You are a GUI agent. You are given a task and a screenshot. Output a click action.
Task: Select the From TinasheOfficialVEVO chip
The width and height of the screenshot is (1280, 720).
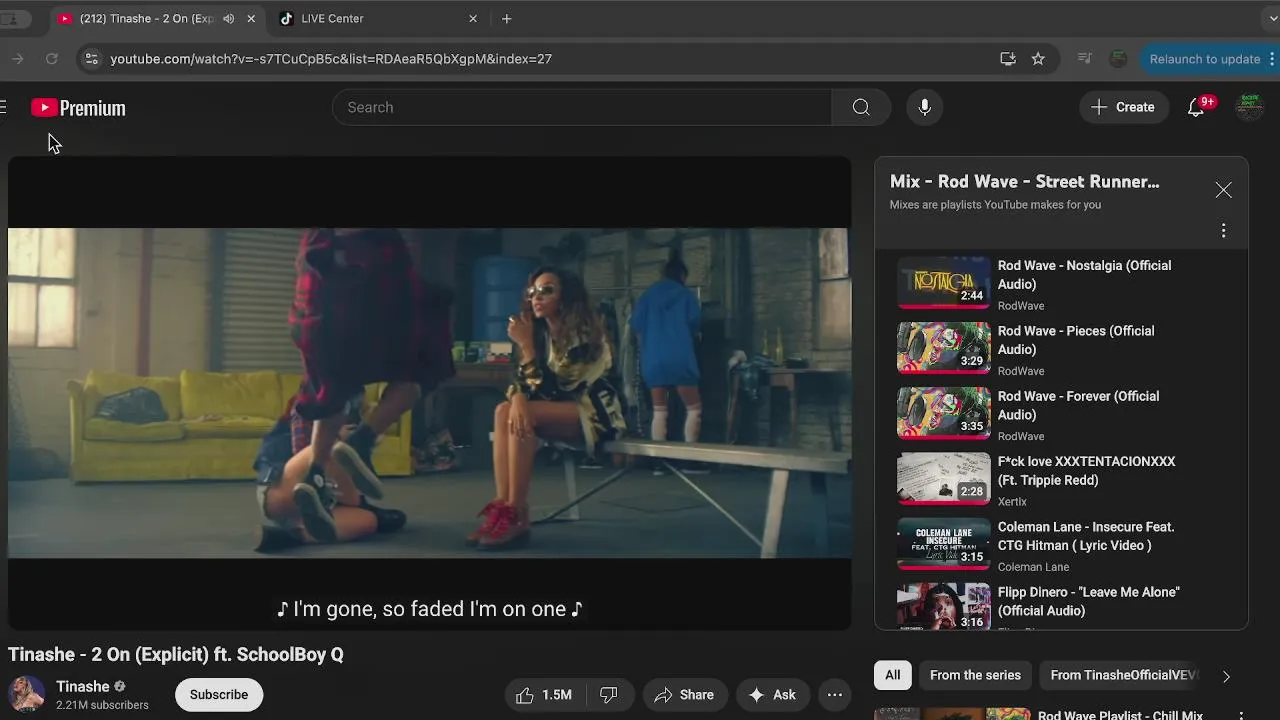(1123, 675)
